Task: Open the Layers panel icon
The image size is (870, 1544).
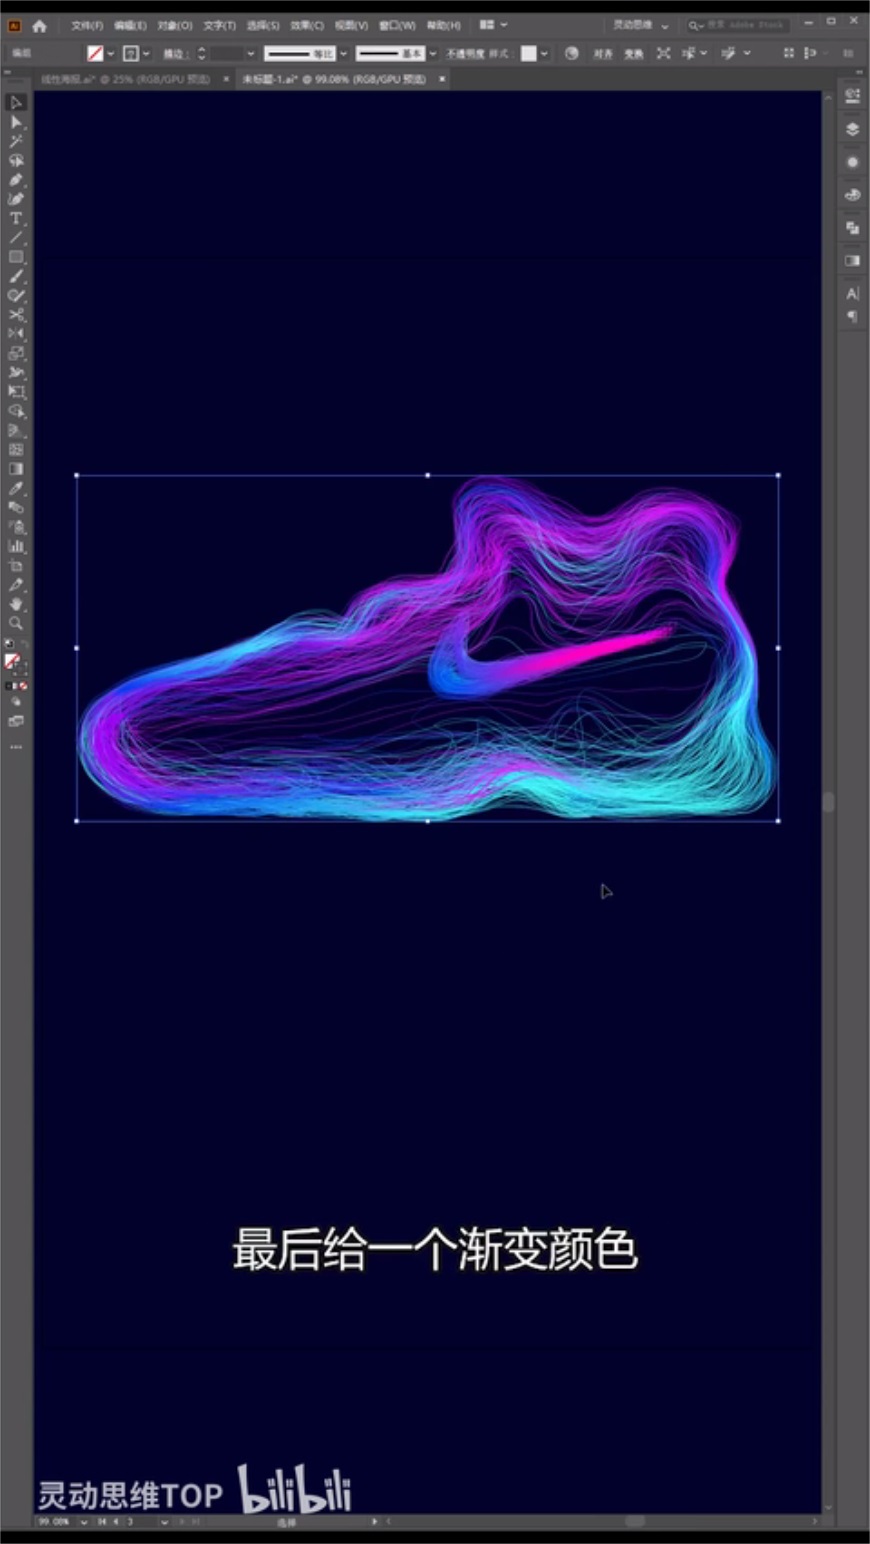Action: [852, 129]
